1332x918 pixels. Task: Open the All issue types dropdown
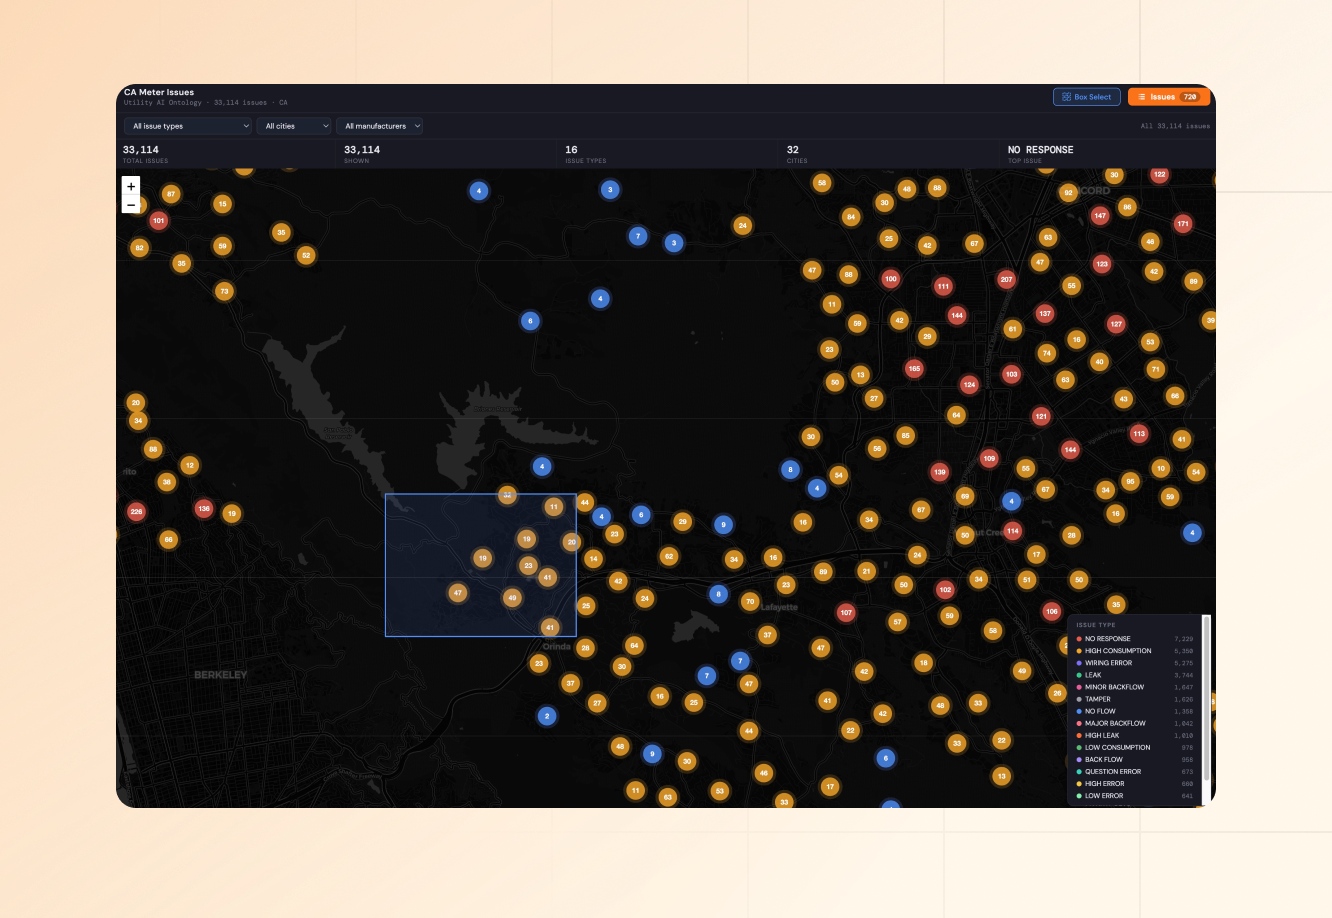click(188, 126)
